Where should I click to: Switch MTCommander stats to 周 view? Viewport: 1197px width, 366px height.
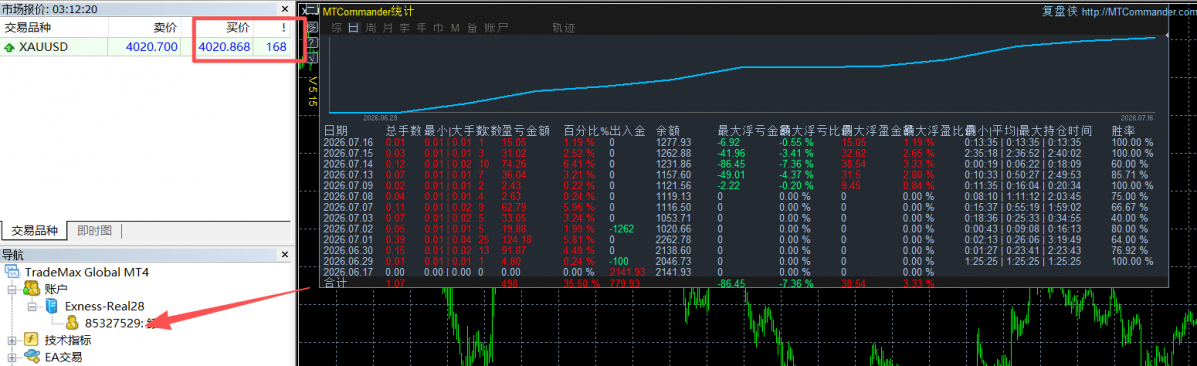tap(371, 28)
